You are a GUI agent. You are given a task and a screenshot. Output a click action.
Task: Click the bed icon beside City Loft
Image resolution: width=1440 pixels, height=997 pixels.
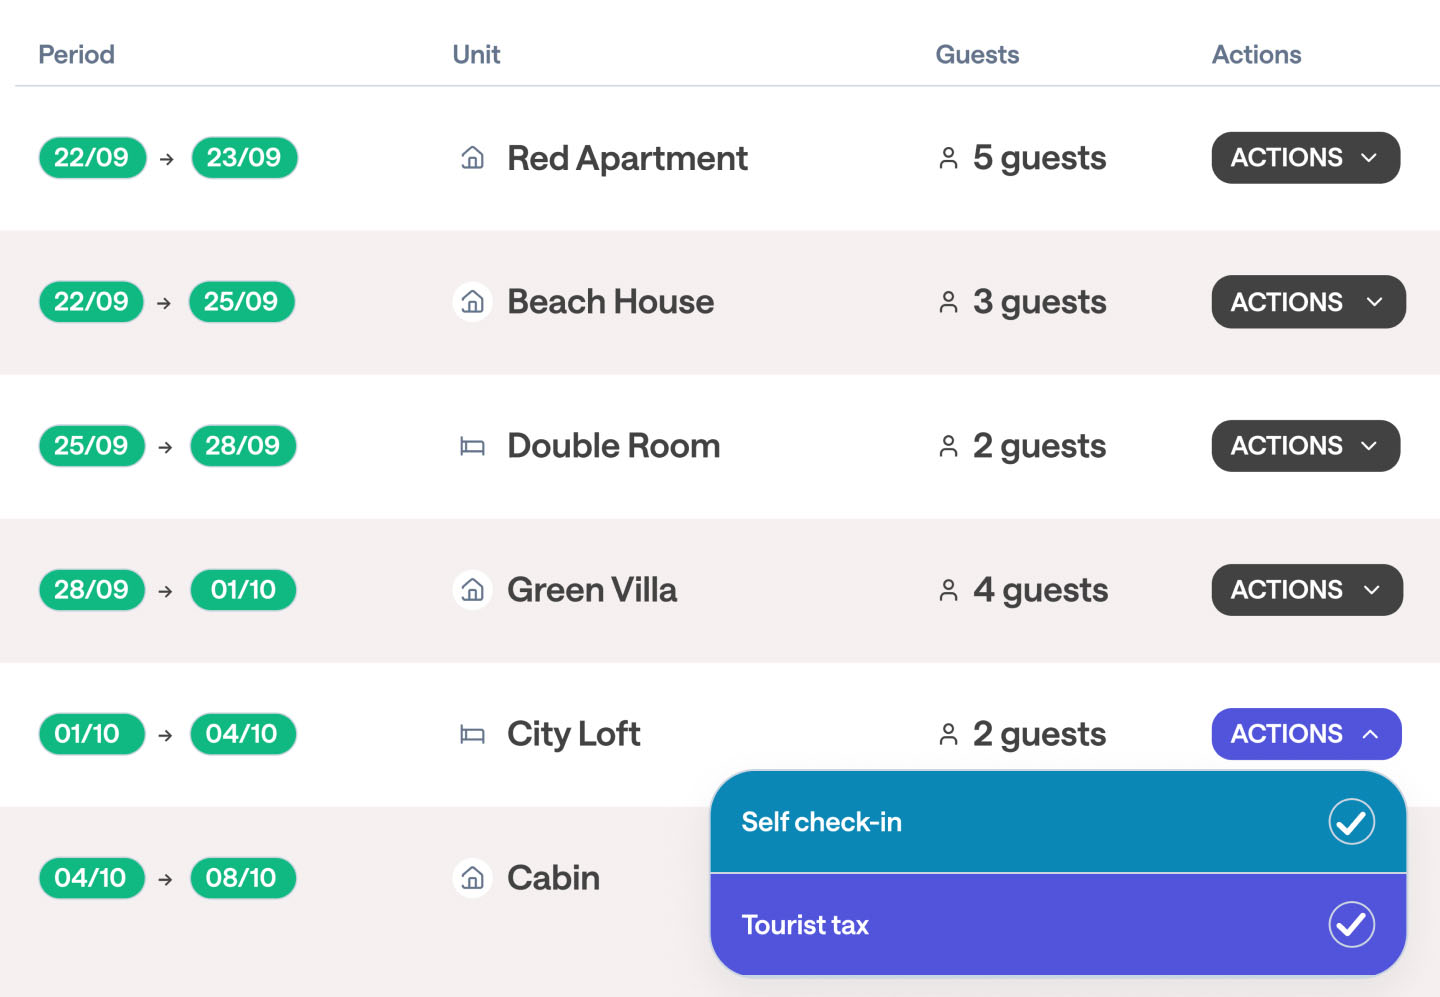click(472, 735)
